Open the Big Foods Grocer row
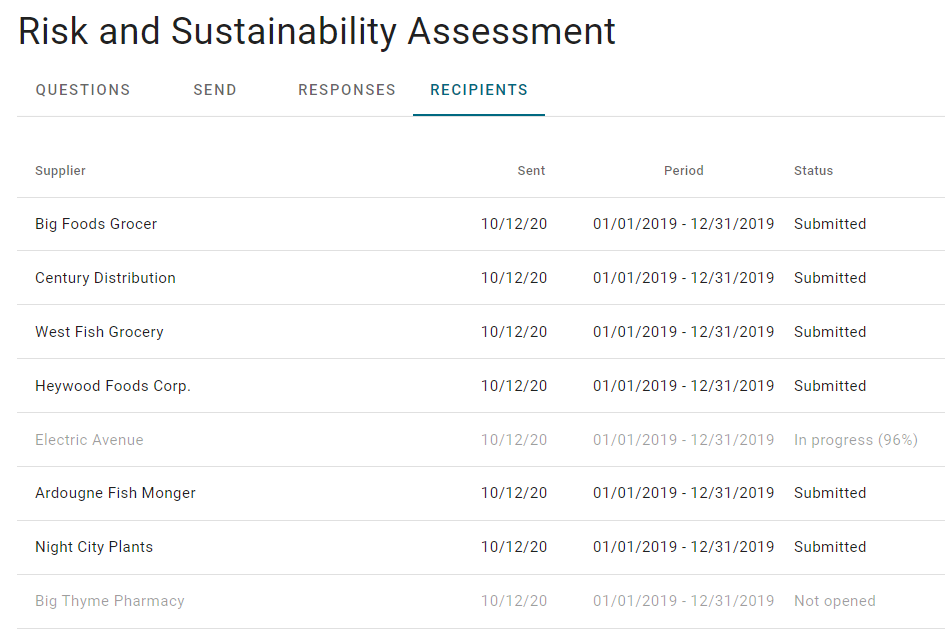Image resolution: width=945 pixels, height=633 pixels. pos(481,224)
